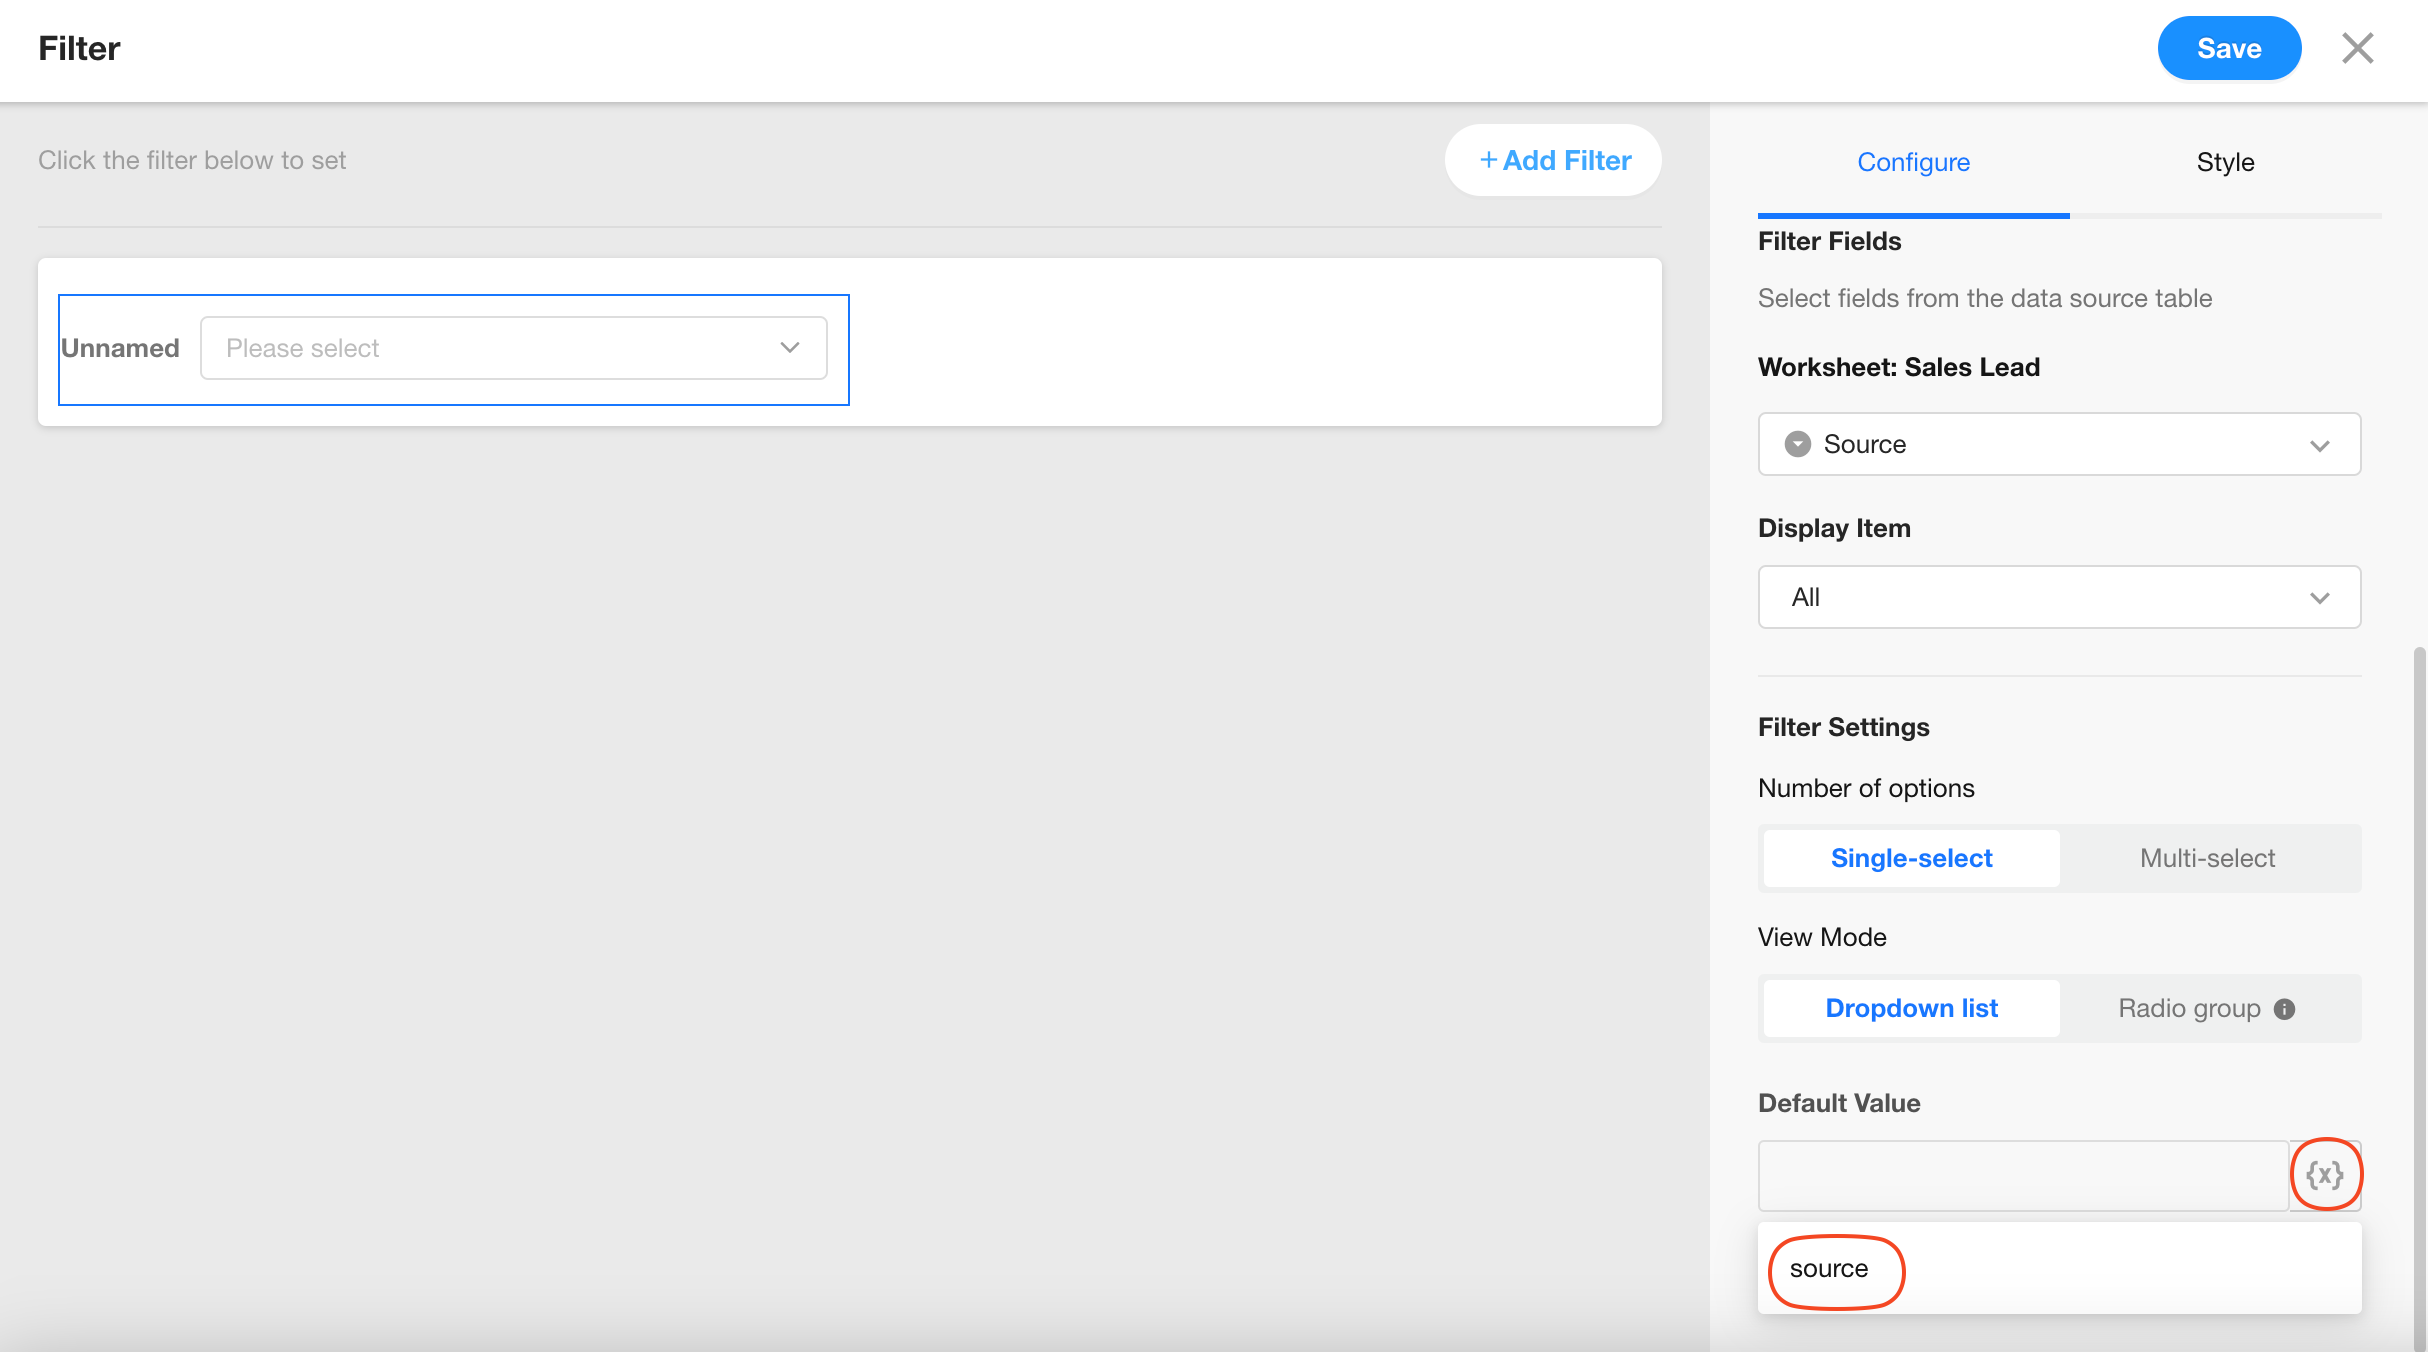The height and width of the screenshot is (1352, 2428).
Task: Expand the Display Item All dropdown
Action: (2059, 597)
